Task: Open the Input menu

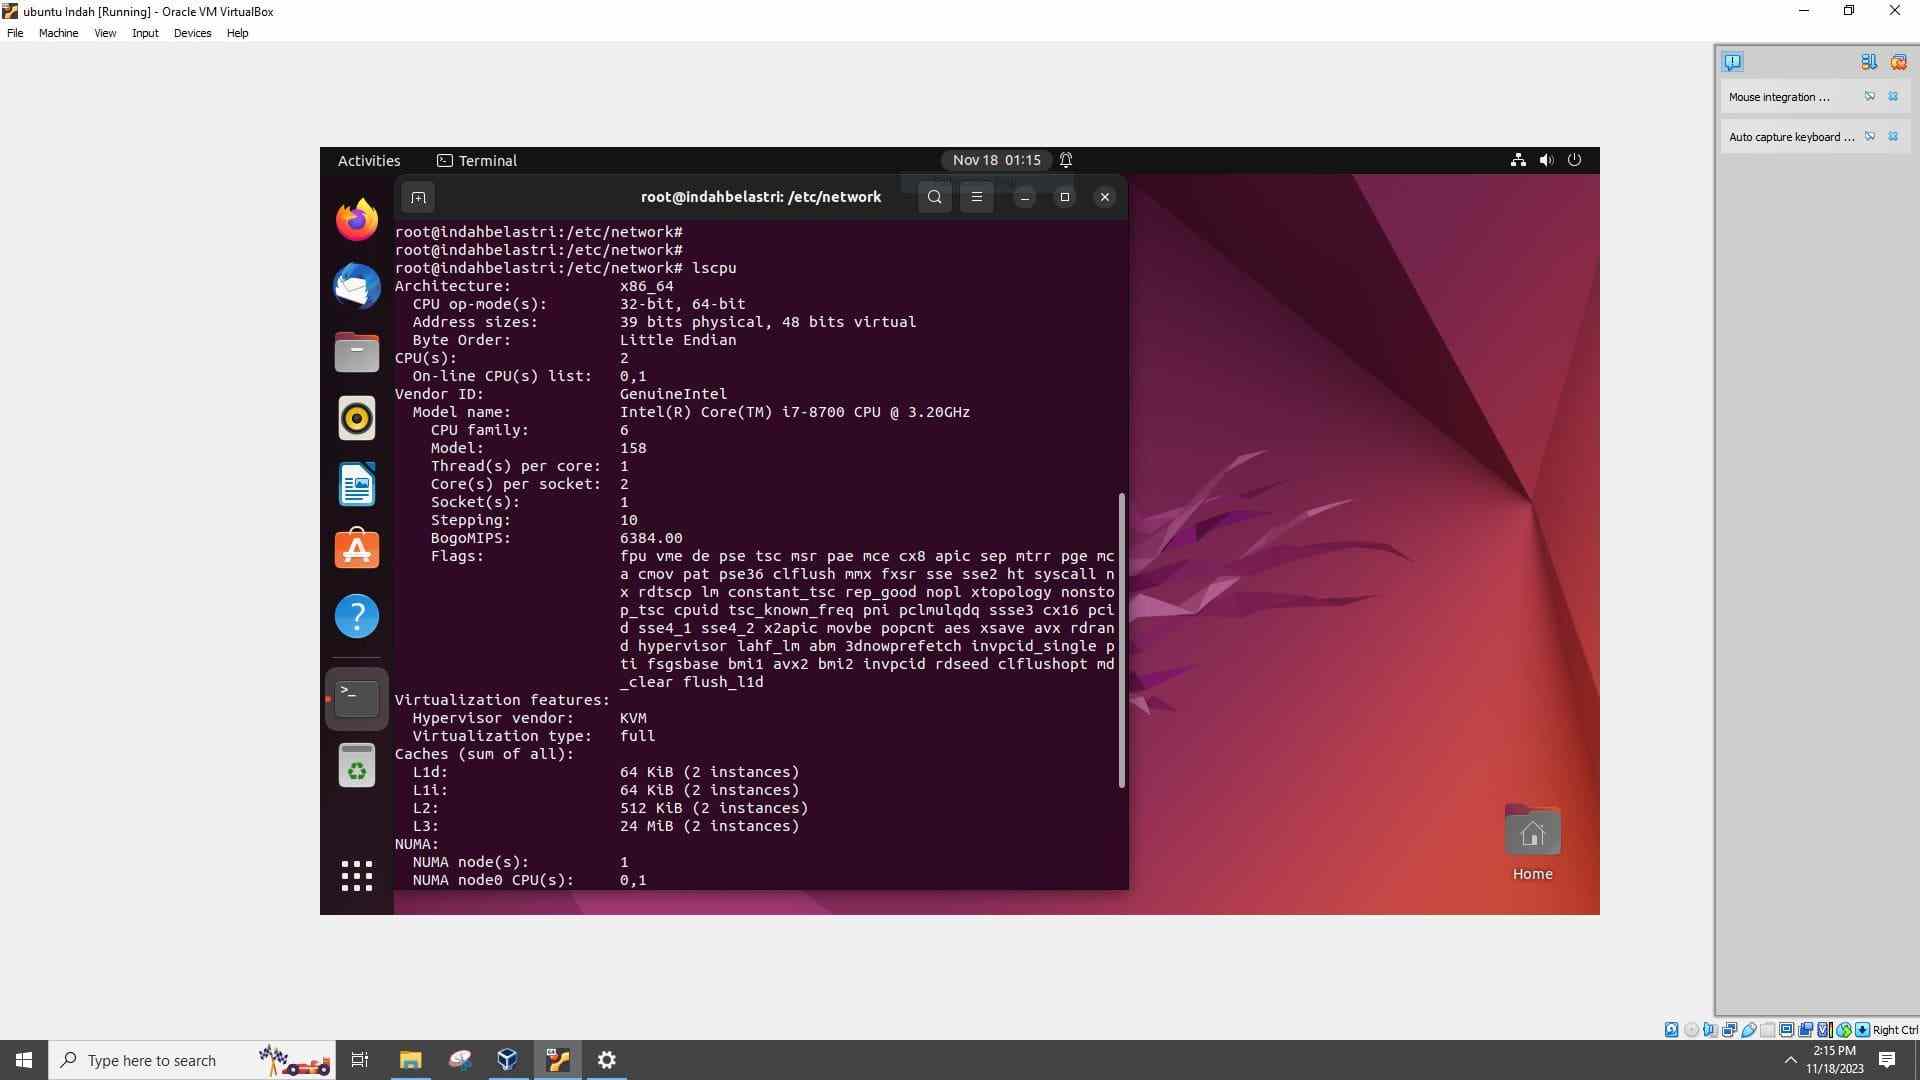Action: coord(145,33)
